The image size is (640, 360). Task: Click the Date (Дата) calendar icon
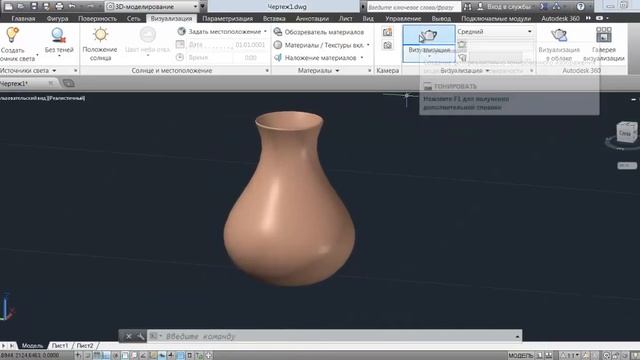click(x=180, y=44)
